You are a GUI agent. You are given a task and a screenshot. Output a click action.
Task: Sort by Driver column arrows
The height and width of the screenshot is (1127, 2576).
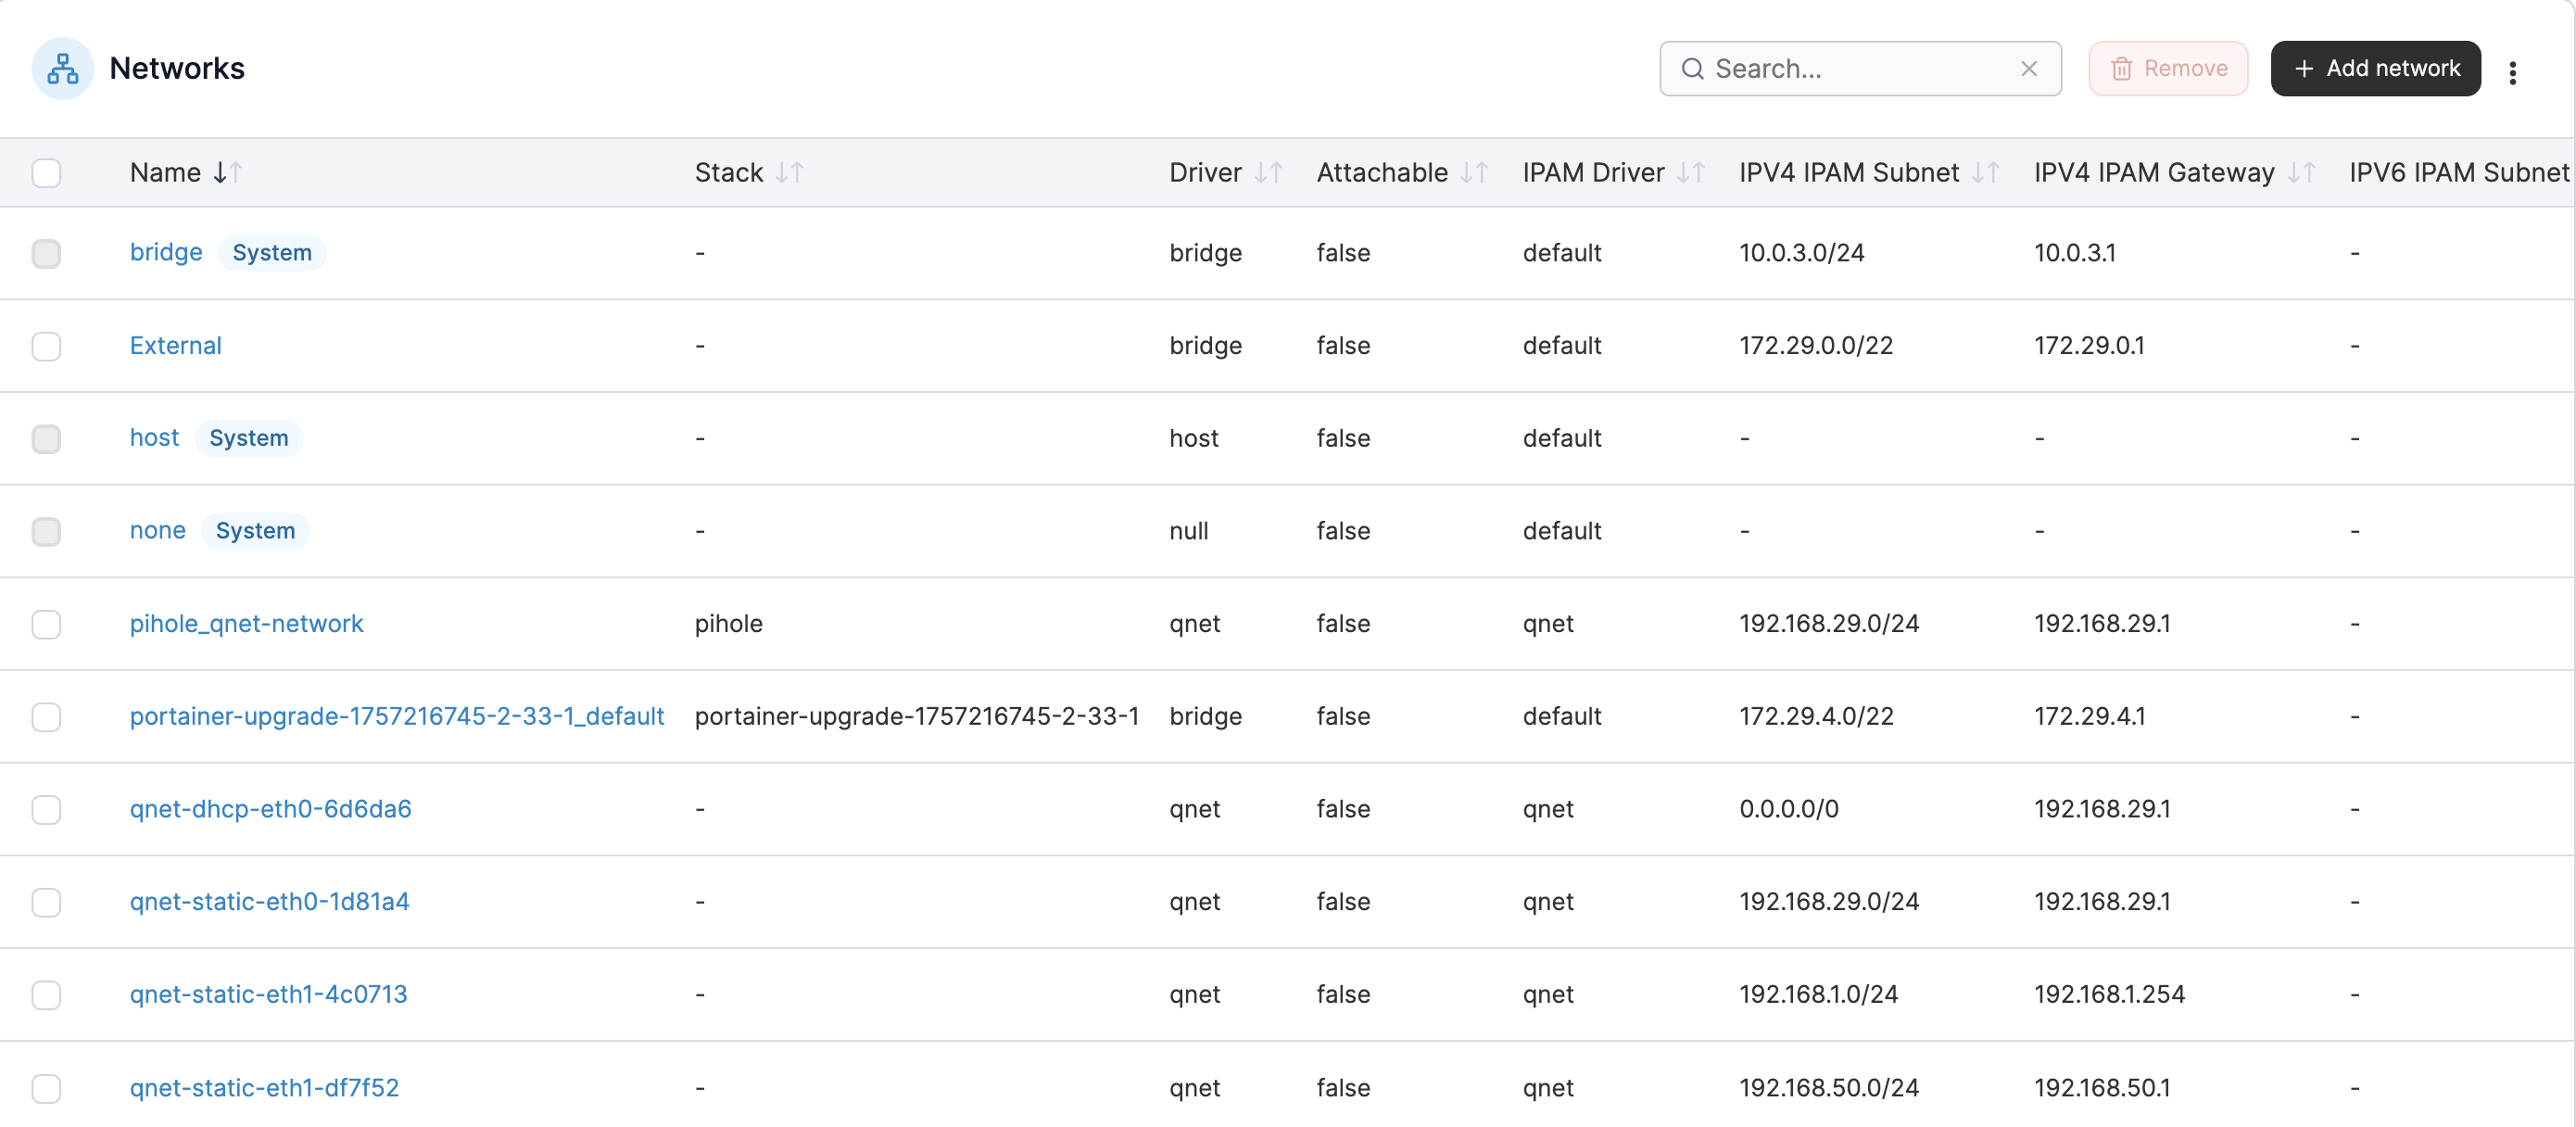pyautogui.click(x=1268, y=173)
